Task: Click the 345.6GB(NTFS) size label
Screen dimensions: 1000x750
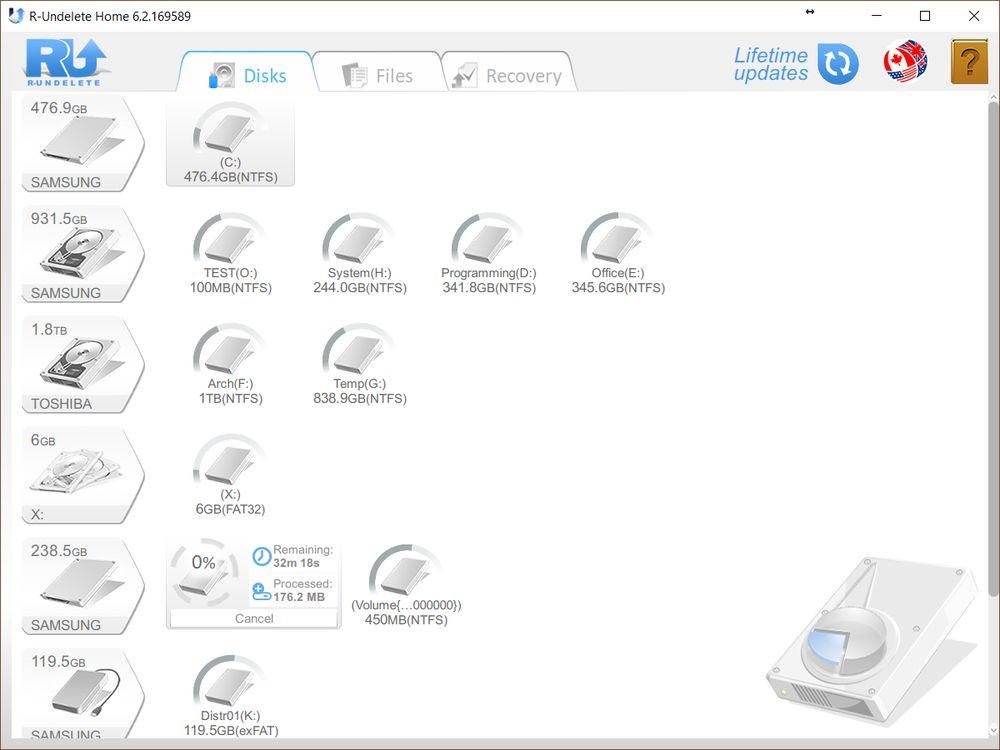Action: point(618,288)
